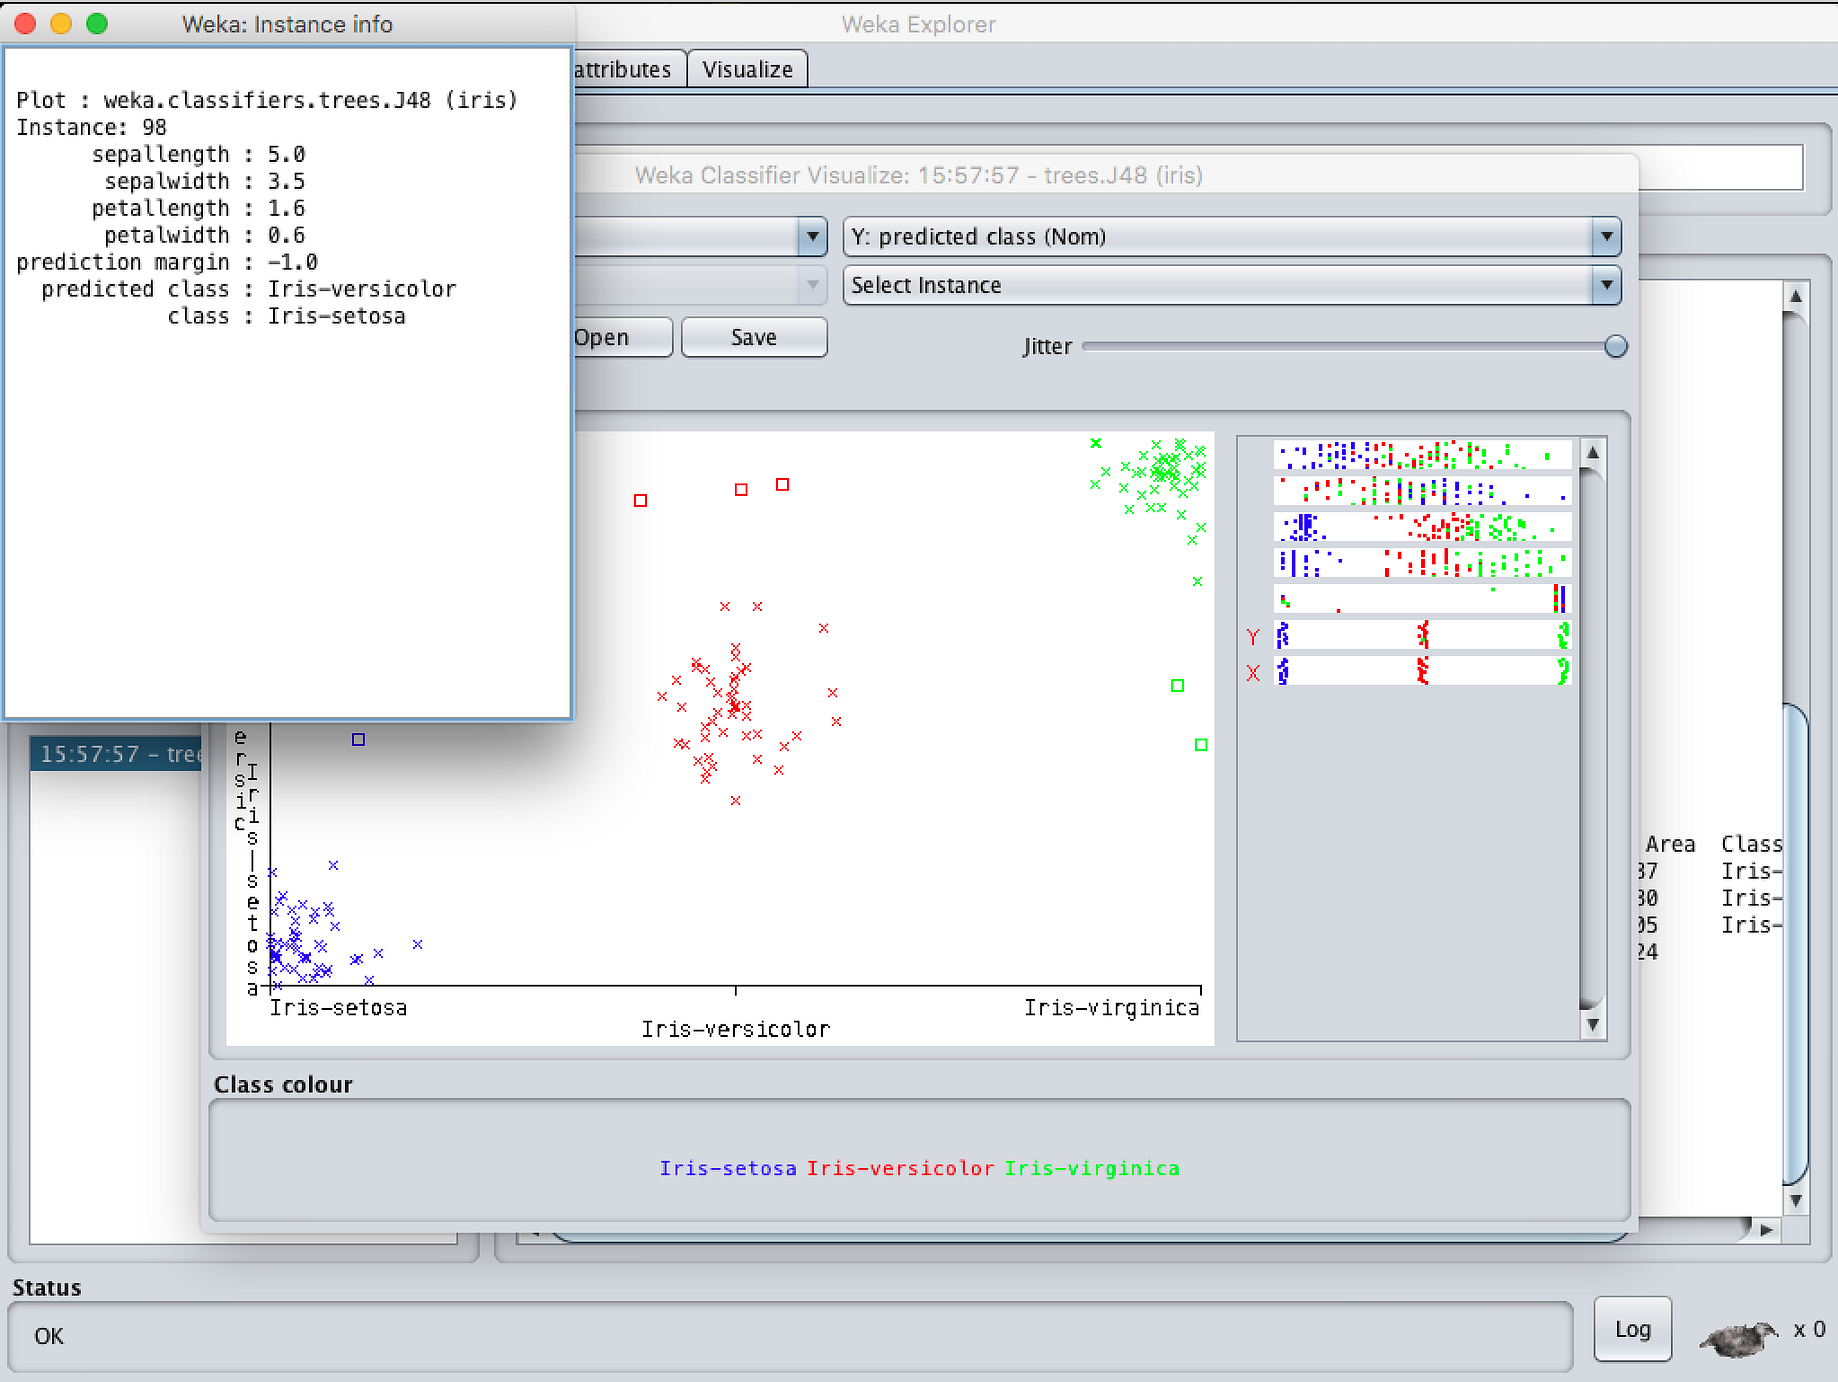Image resolution: width=1838 pixels, height=1382 pixels.
Task: Select the blue square misclassified point in plot
Action: [358, 739]
